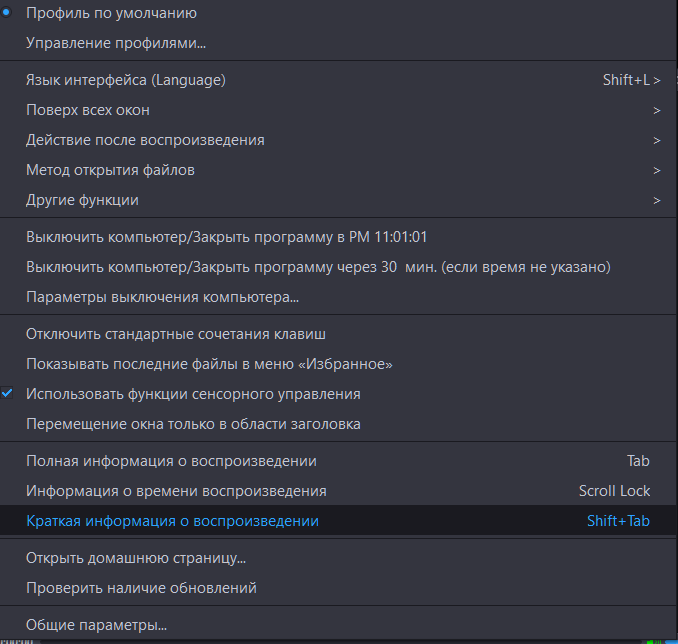
Task: Show full playback information (Tab)
Action: (x=171, y=461)
